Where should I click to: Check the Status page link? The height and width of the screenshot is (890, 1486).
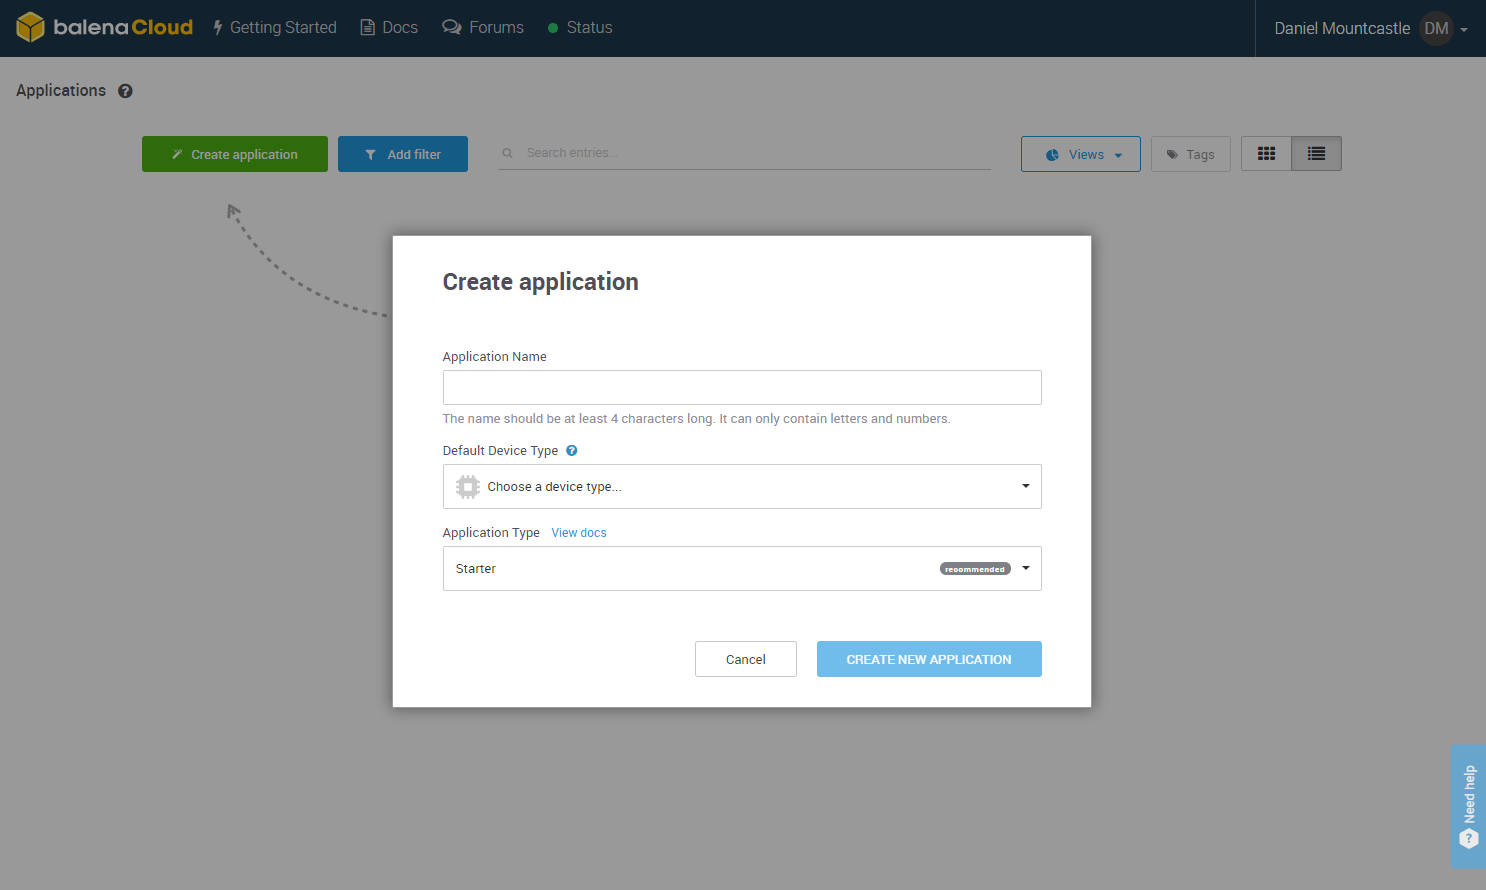(x=580, y=28)
